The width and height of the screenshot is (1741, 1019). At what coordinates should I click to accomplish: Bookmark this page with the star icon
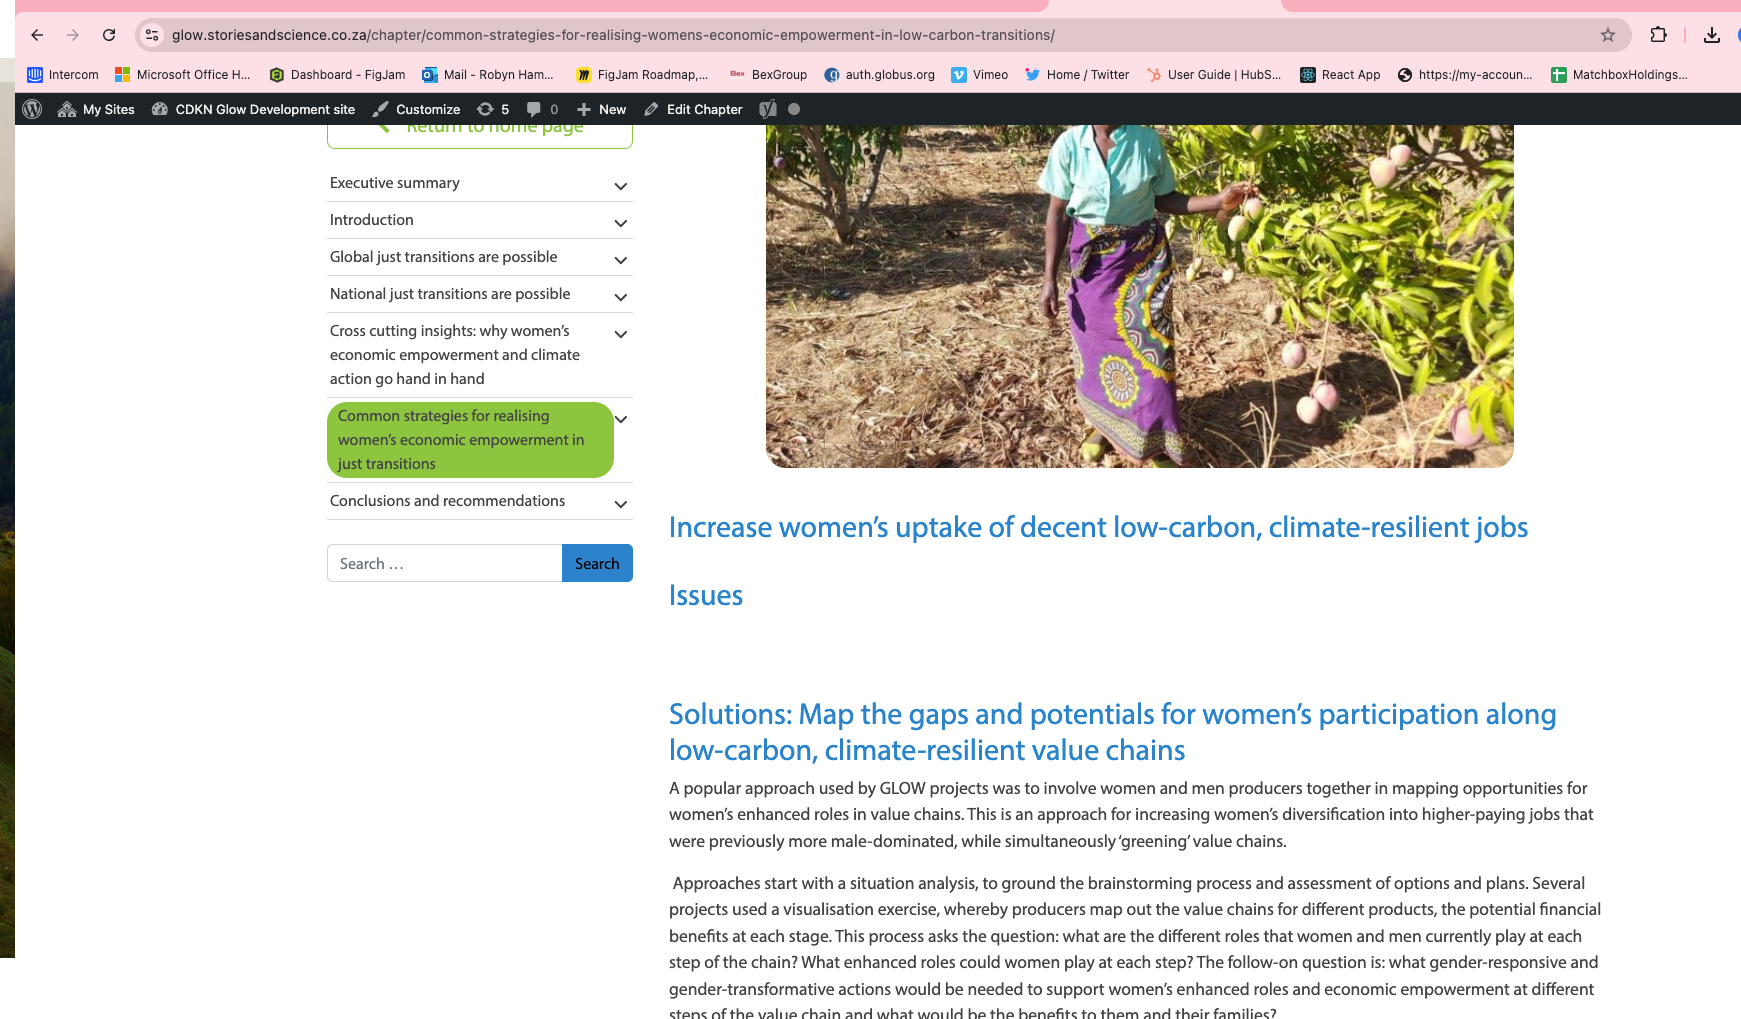click(1608, 35)
